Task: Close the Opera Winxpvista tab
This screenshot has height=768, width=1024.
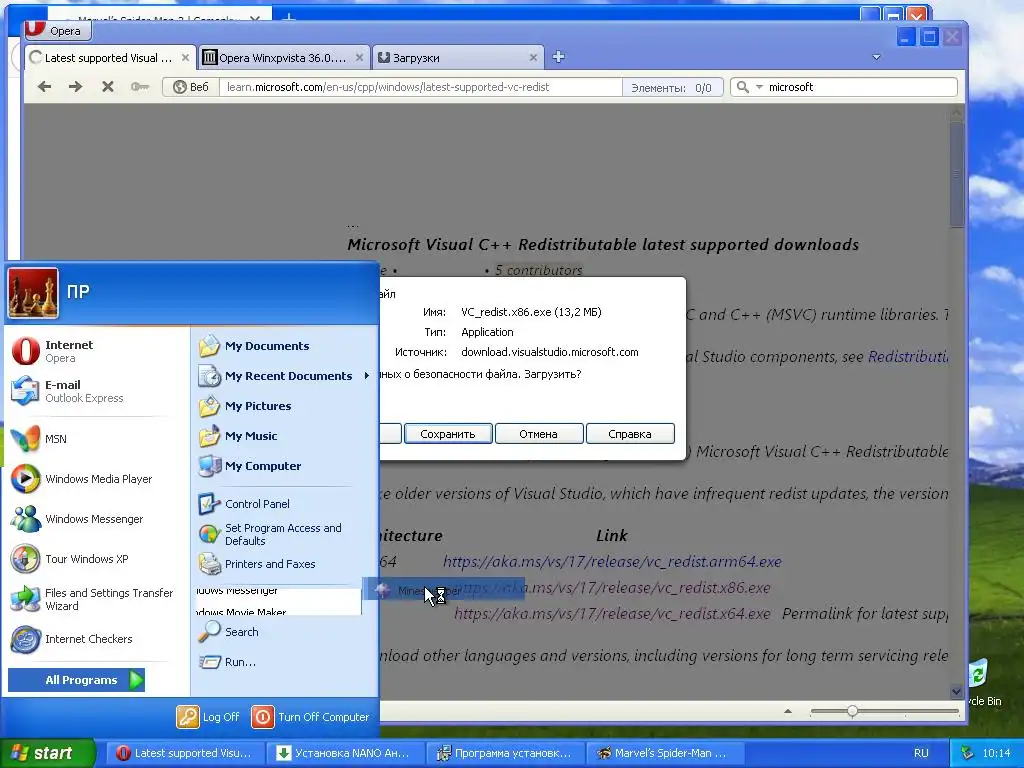Action: coord(359,57)
